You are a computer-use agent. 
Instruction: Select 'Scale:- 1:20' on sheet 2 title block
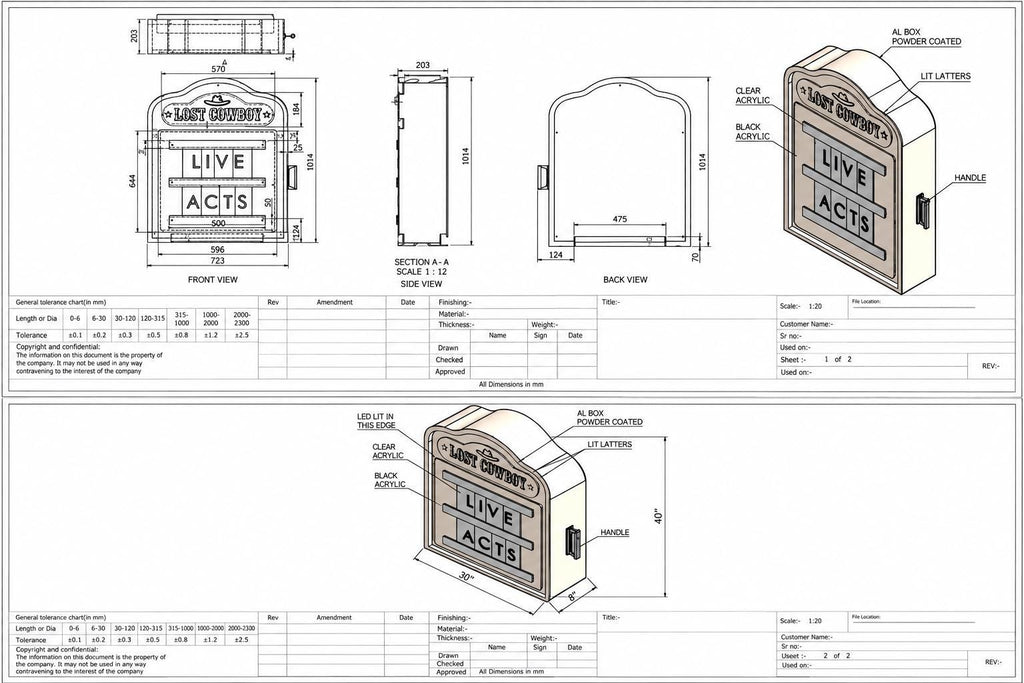[x=801, y=621]
